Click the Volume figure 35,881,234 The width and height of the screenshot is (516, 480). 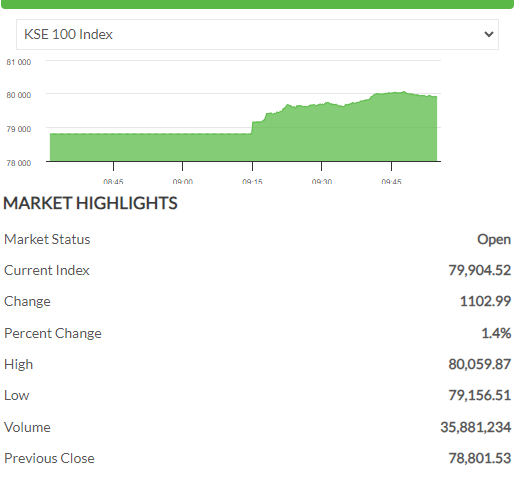pyautogui.click(x=475, y=427)
